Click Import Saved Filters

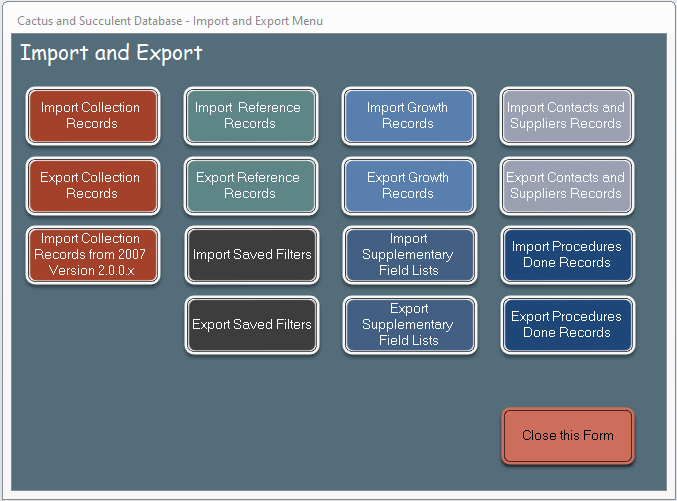[252, 255]
